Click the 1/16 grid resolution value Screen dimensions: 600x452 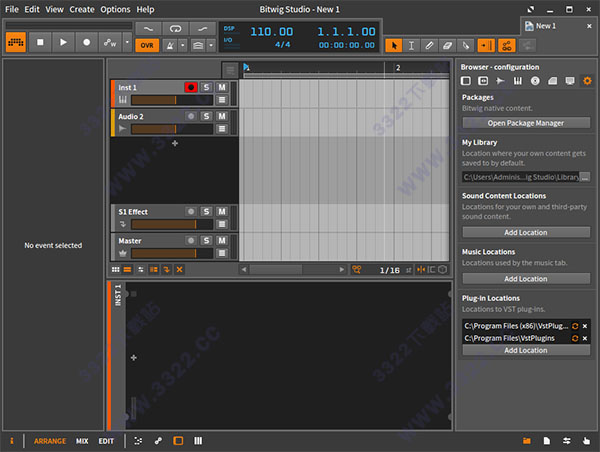pos(390,270)
